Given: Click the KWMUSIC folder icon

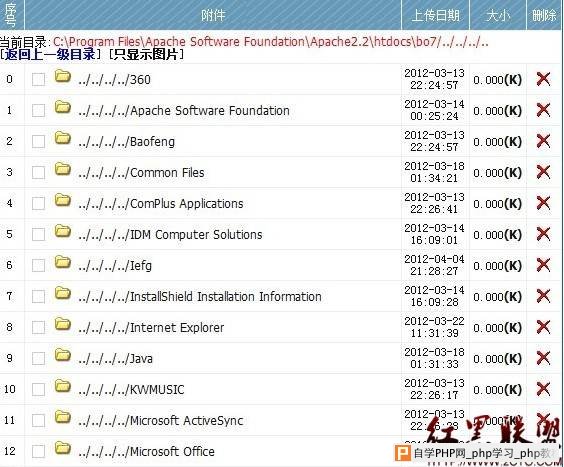Looking at the screenshot, I should pos(63,386).
